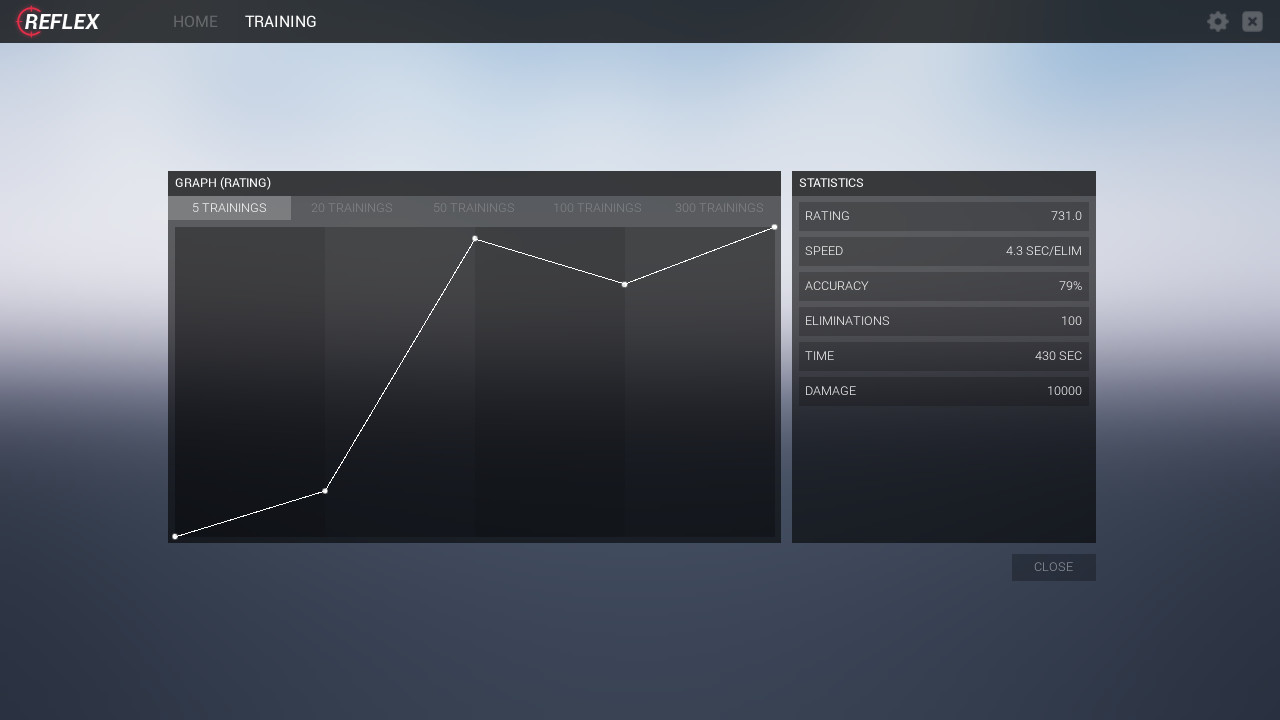Viewport: 1280px width, 720px height.
Task: Select the first data point of the rating graph
Action: click(x=176, y=536)
